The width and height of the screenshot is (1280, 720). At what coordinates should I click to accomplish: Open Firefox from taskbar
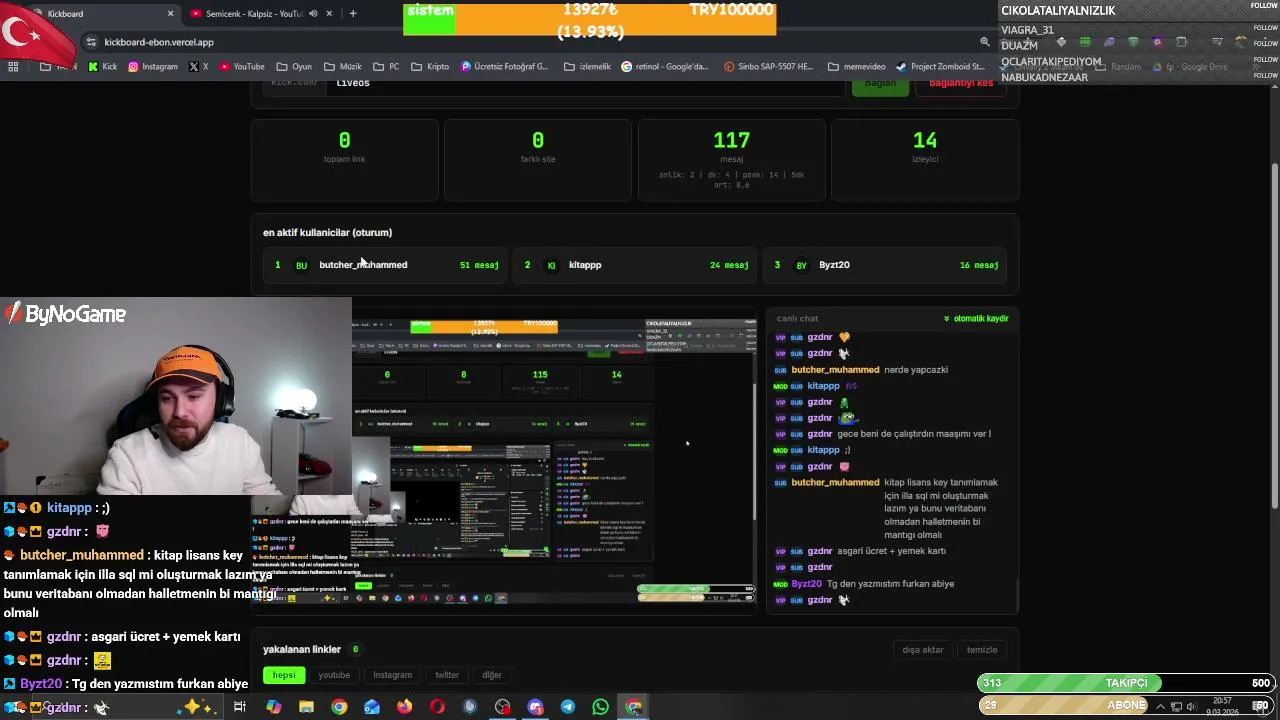coord(404,707)
